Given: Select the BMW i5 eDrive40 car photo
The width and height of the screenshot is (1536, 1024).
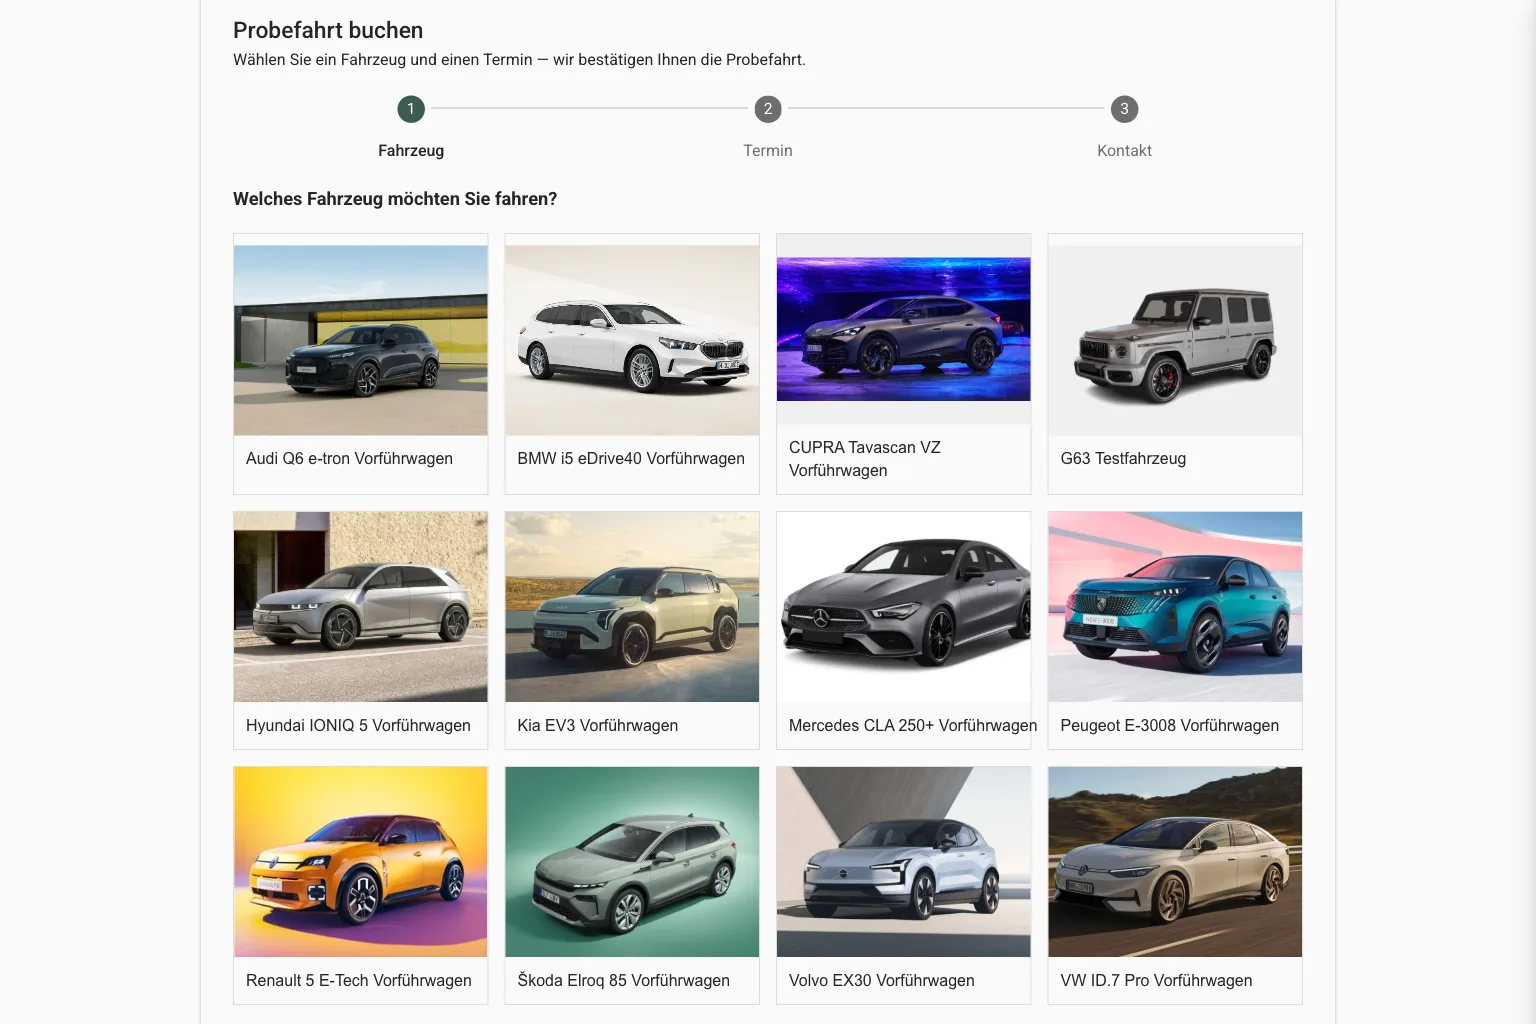Looking at the screenshot, I should [x=632, y=340].
